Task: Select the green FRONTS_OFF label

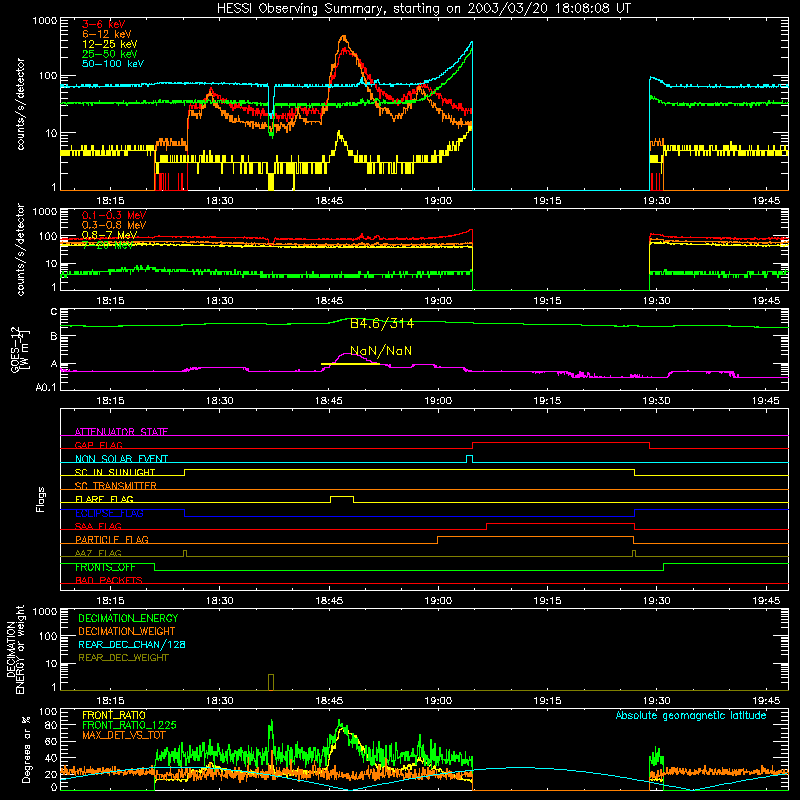Action: pyautogui.click(x=105, y=567)
